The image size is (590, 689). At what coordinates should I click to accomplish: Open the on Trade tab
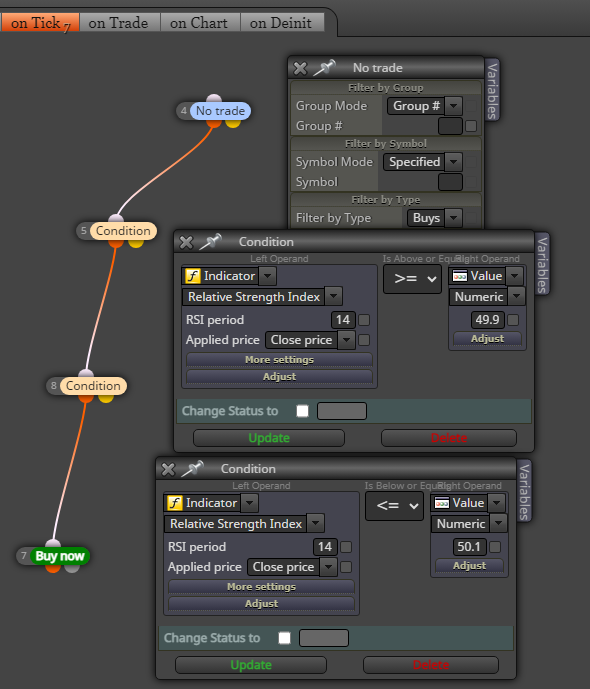point(119,22)
